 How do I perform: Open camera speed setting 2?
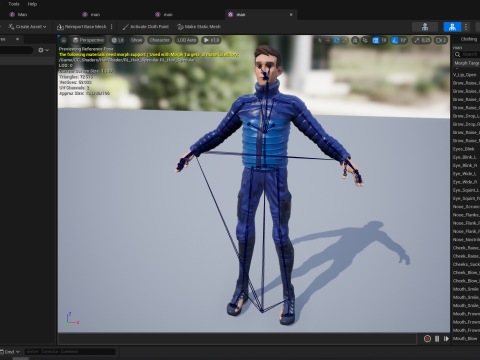click(441, 40)
